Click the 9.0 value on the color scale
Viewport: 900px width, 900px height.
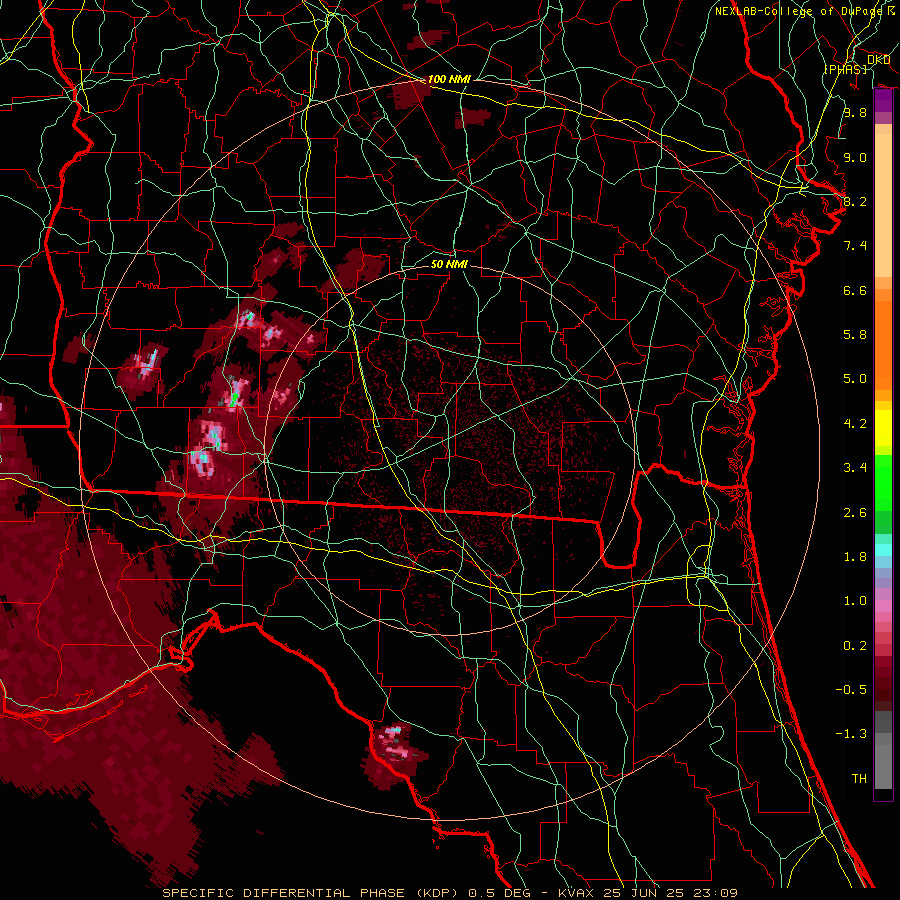(x=855, y=158)
